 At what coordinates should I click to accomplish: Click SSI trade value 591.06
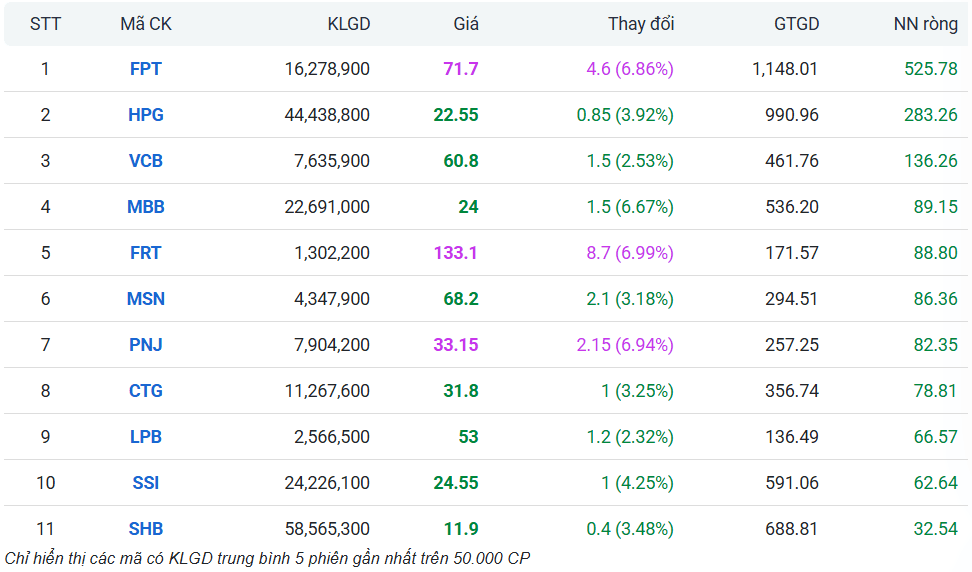792,483
